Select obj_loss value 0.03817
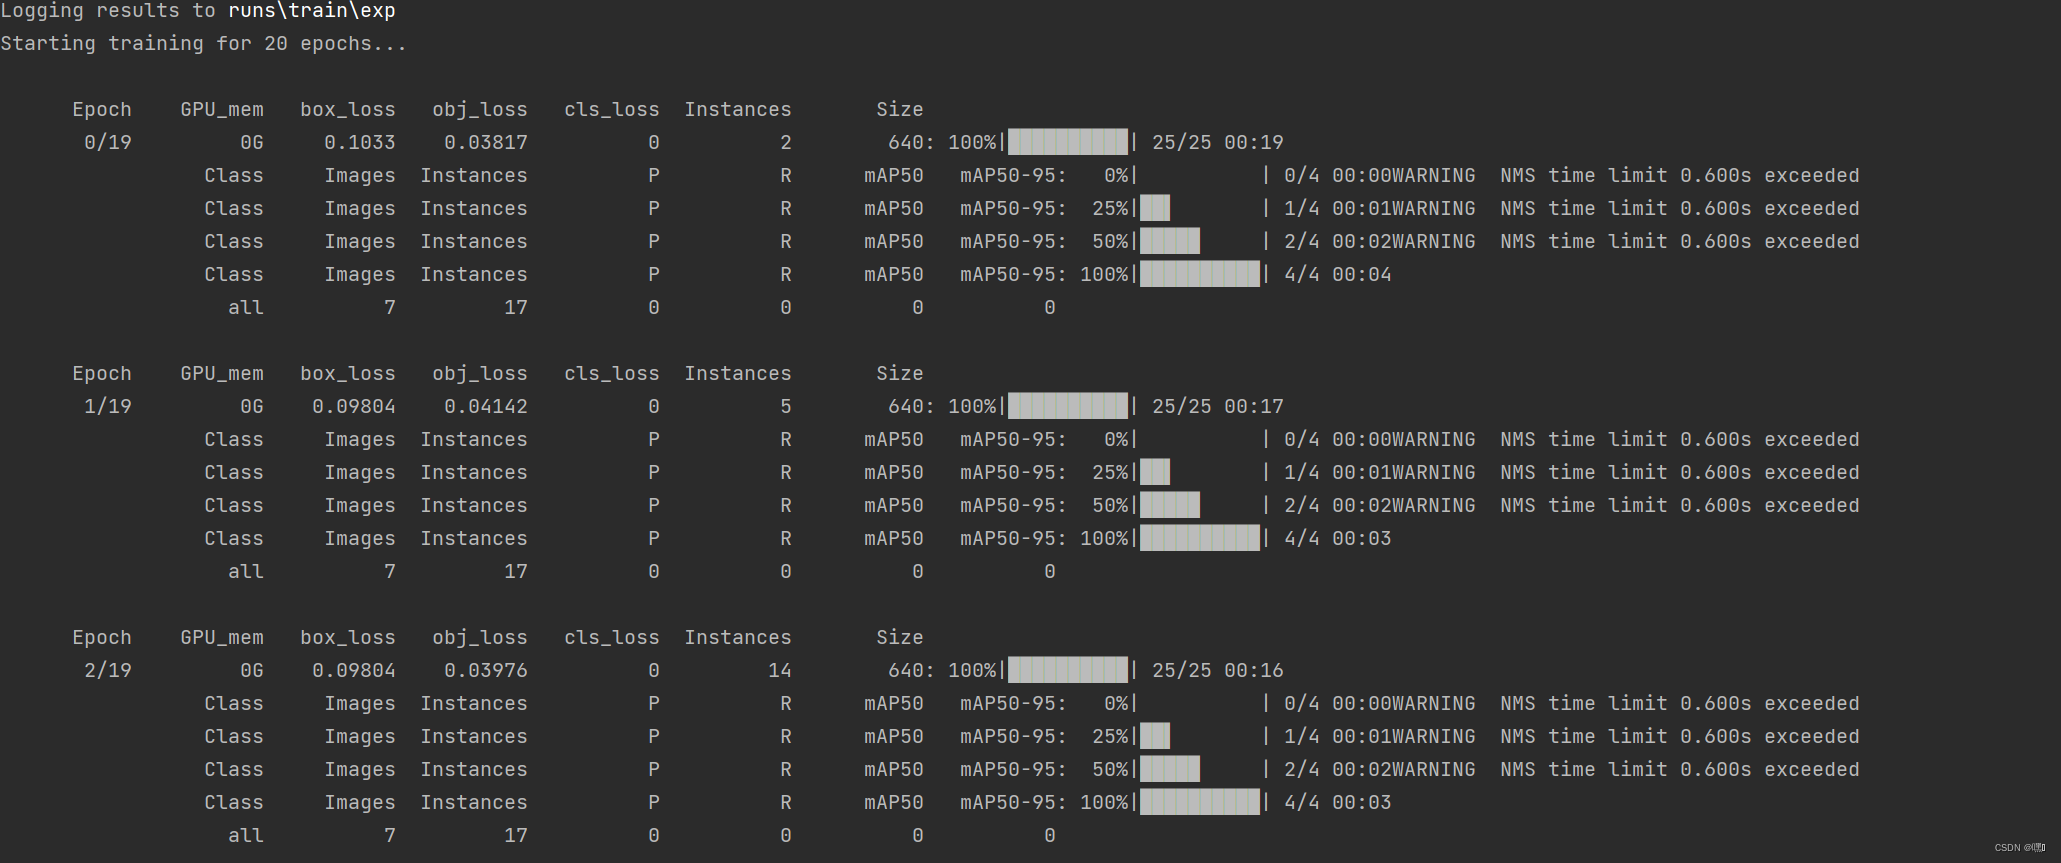The height and width of the screenshot is (863, 2061). pos(486,143)
